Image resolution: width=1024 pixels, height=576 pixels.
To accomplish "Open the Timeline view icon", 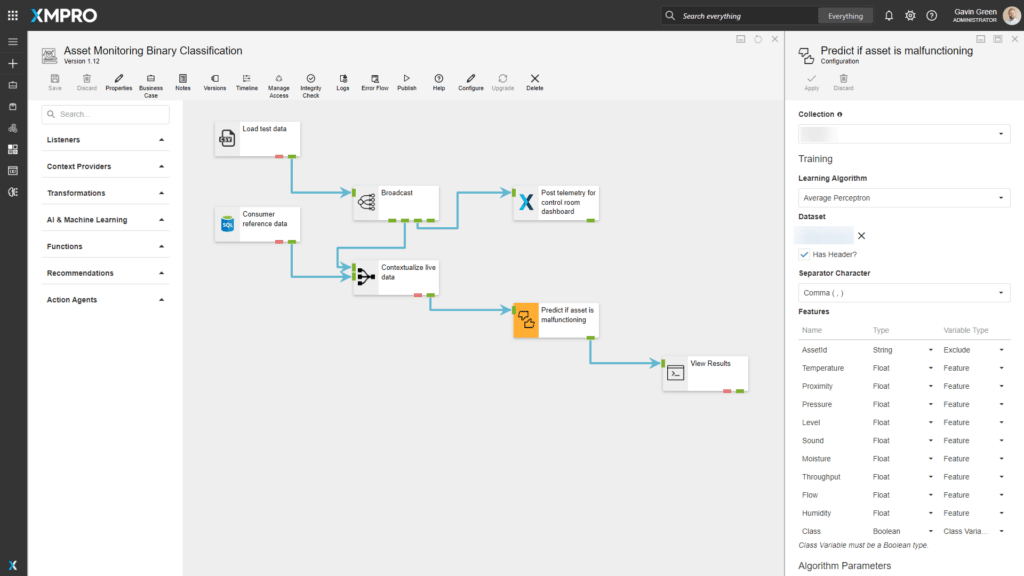I will point(246,78).
